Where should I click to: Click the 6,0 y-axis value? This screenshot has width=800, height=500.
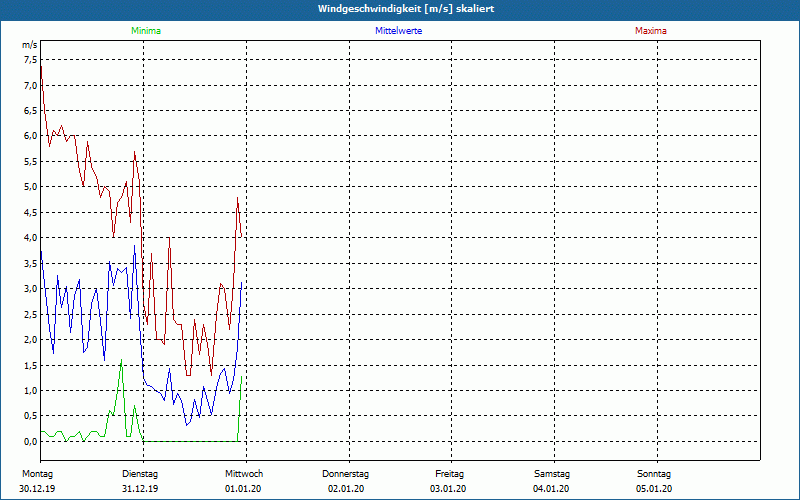tap(31, 136)
